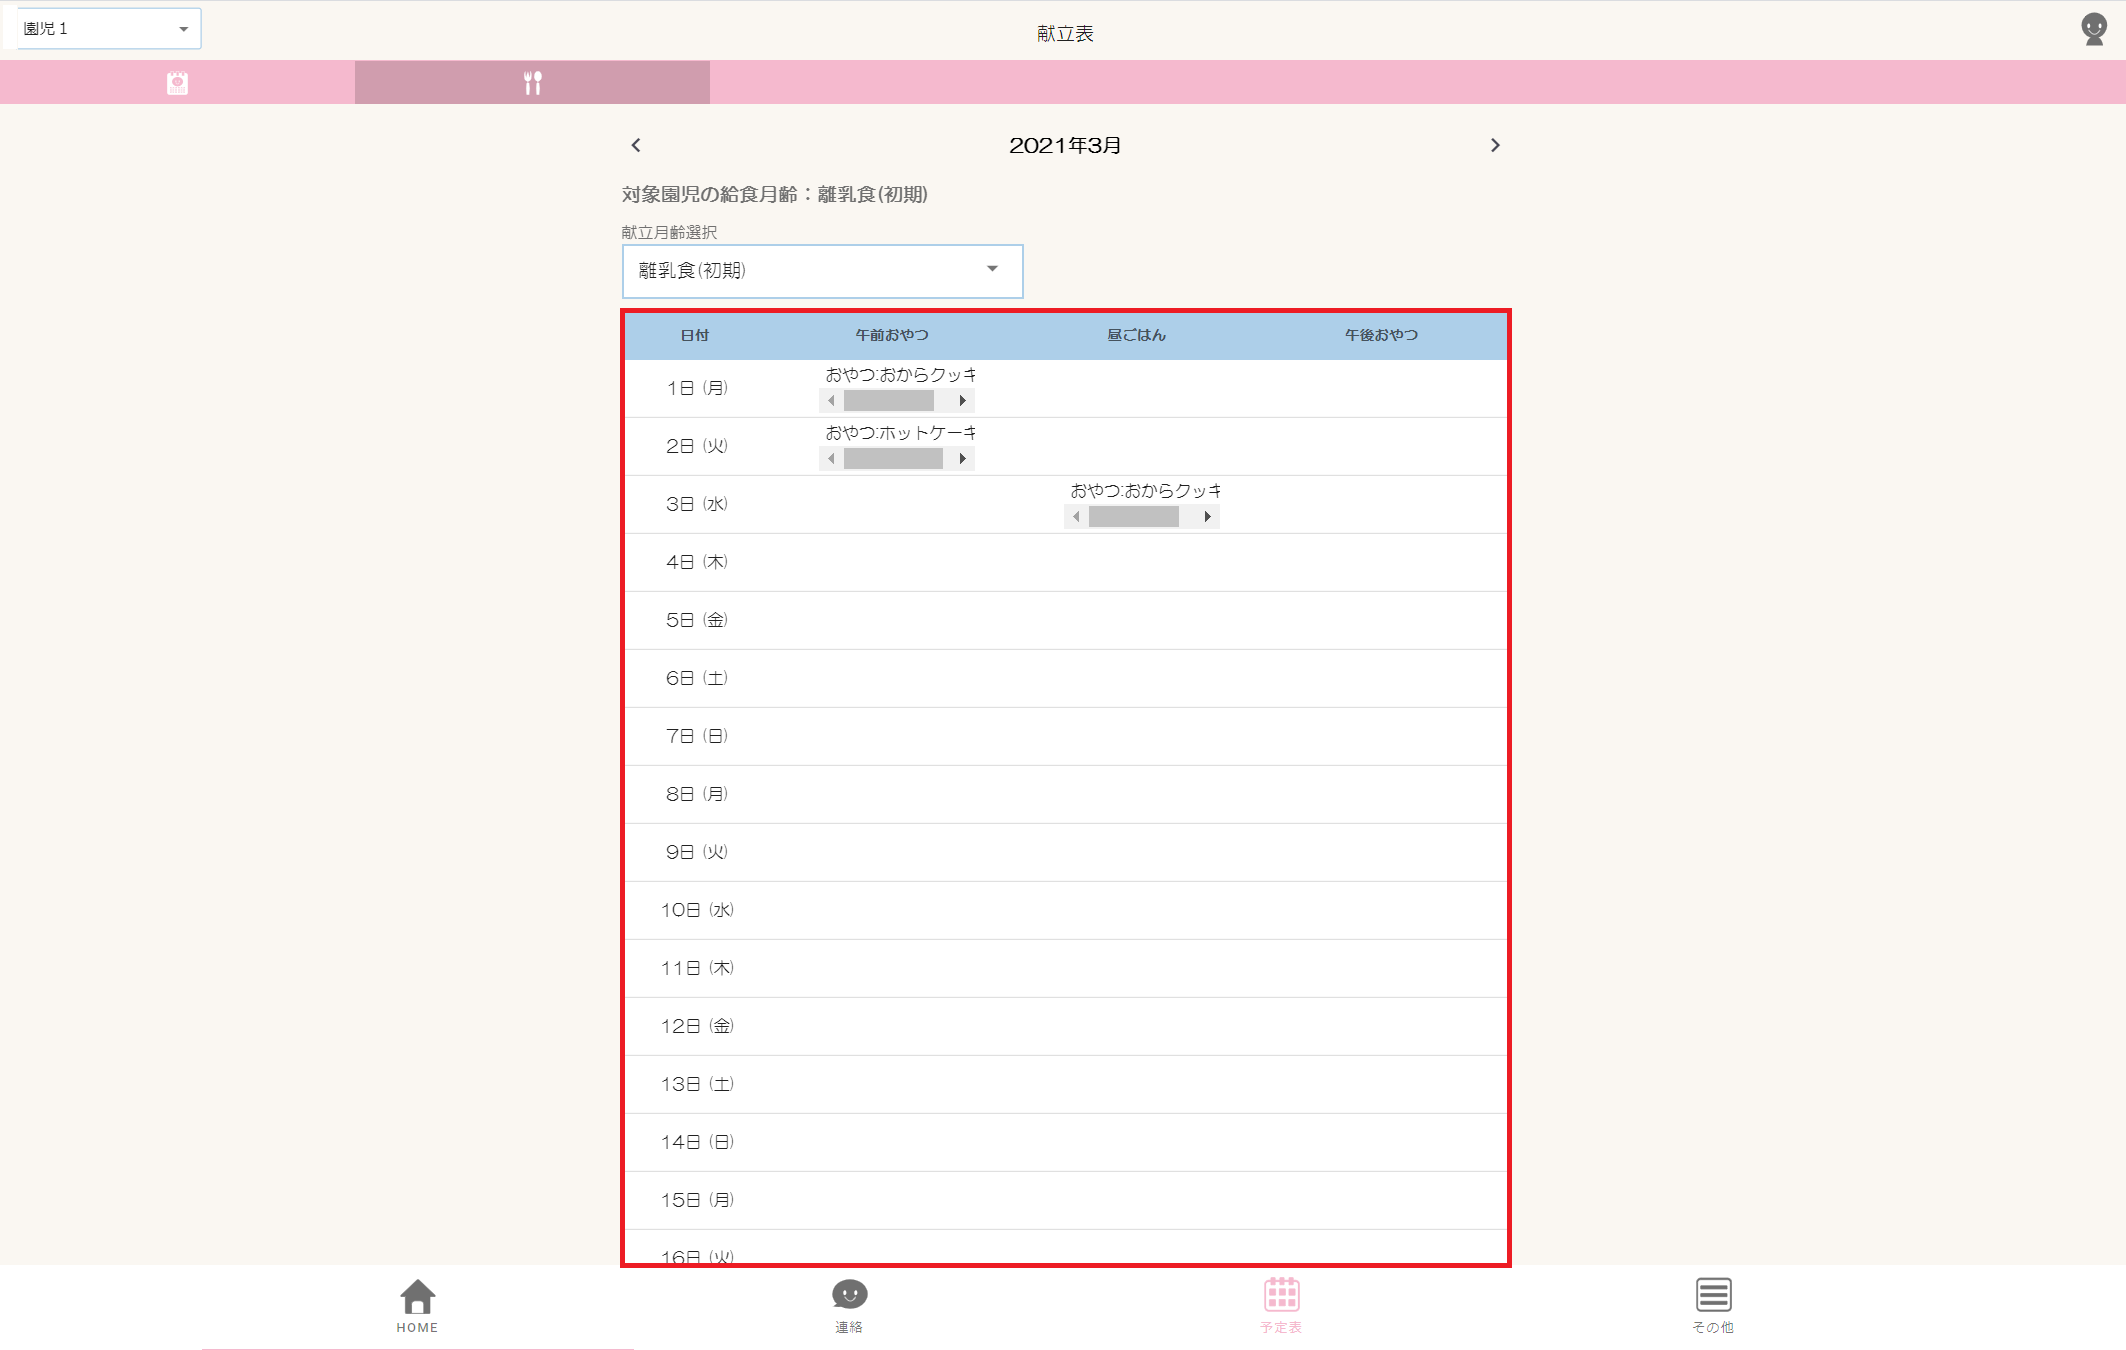Viewport: 2126px width, 1350px height.
Task: Open the calendar schedule tab icon
Action: click(x=177, y=83)
